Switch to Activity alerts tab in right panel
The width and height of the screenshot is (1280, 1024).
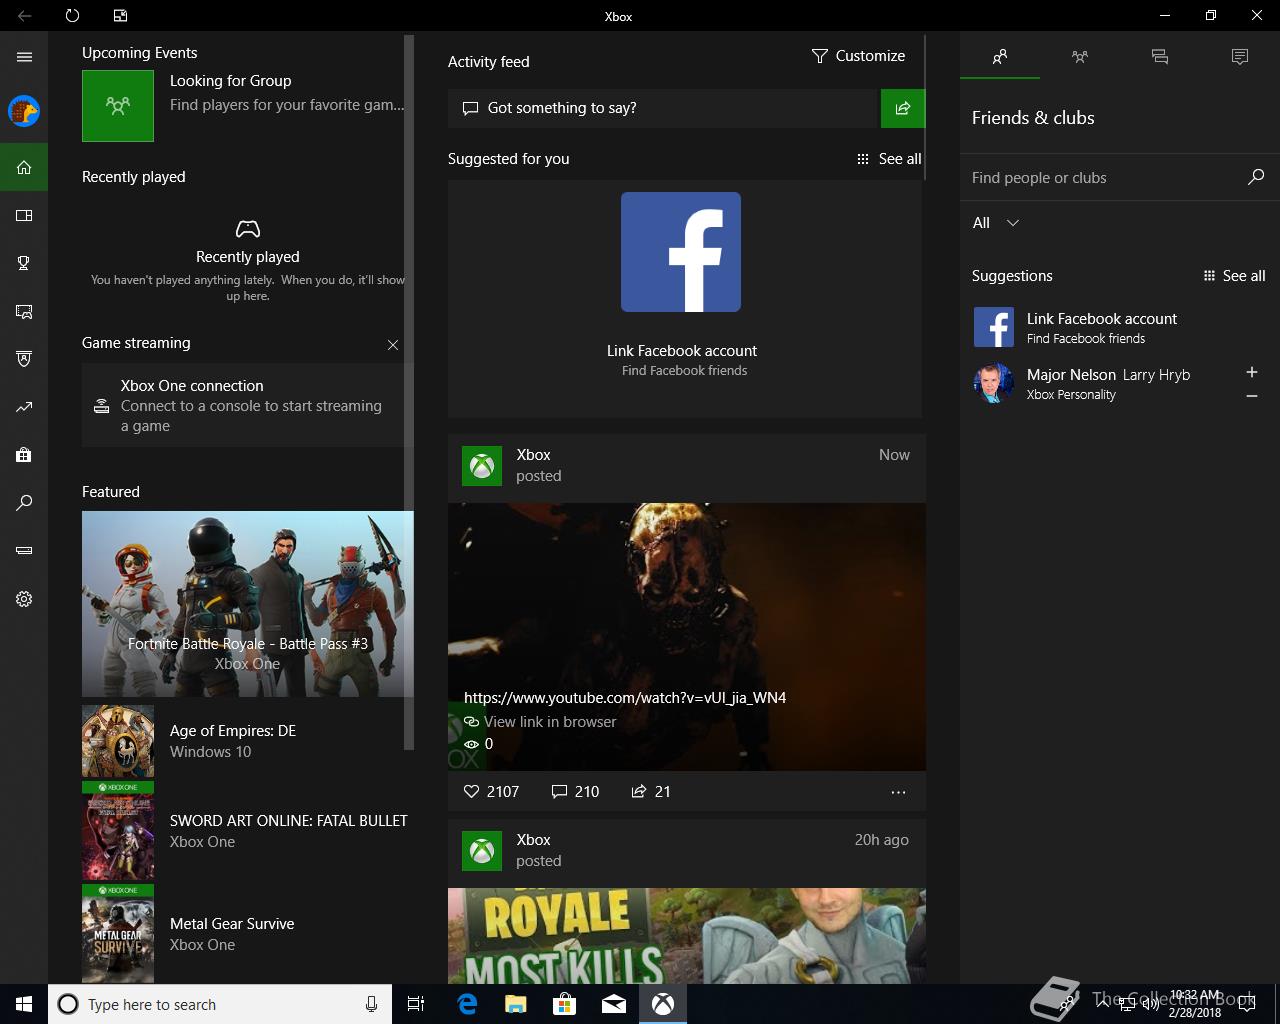[x=1240, y=57]
